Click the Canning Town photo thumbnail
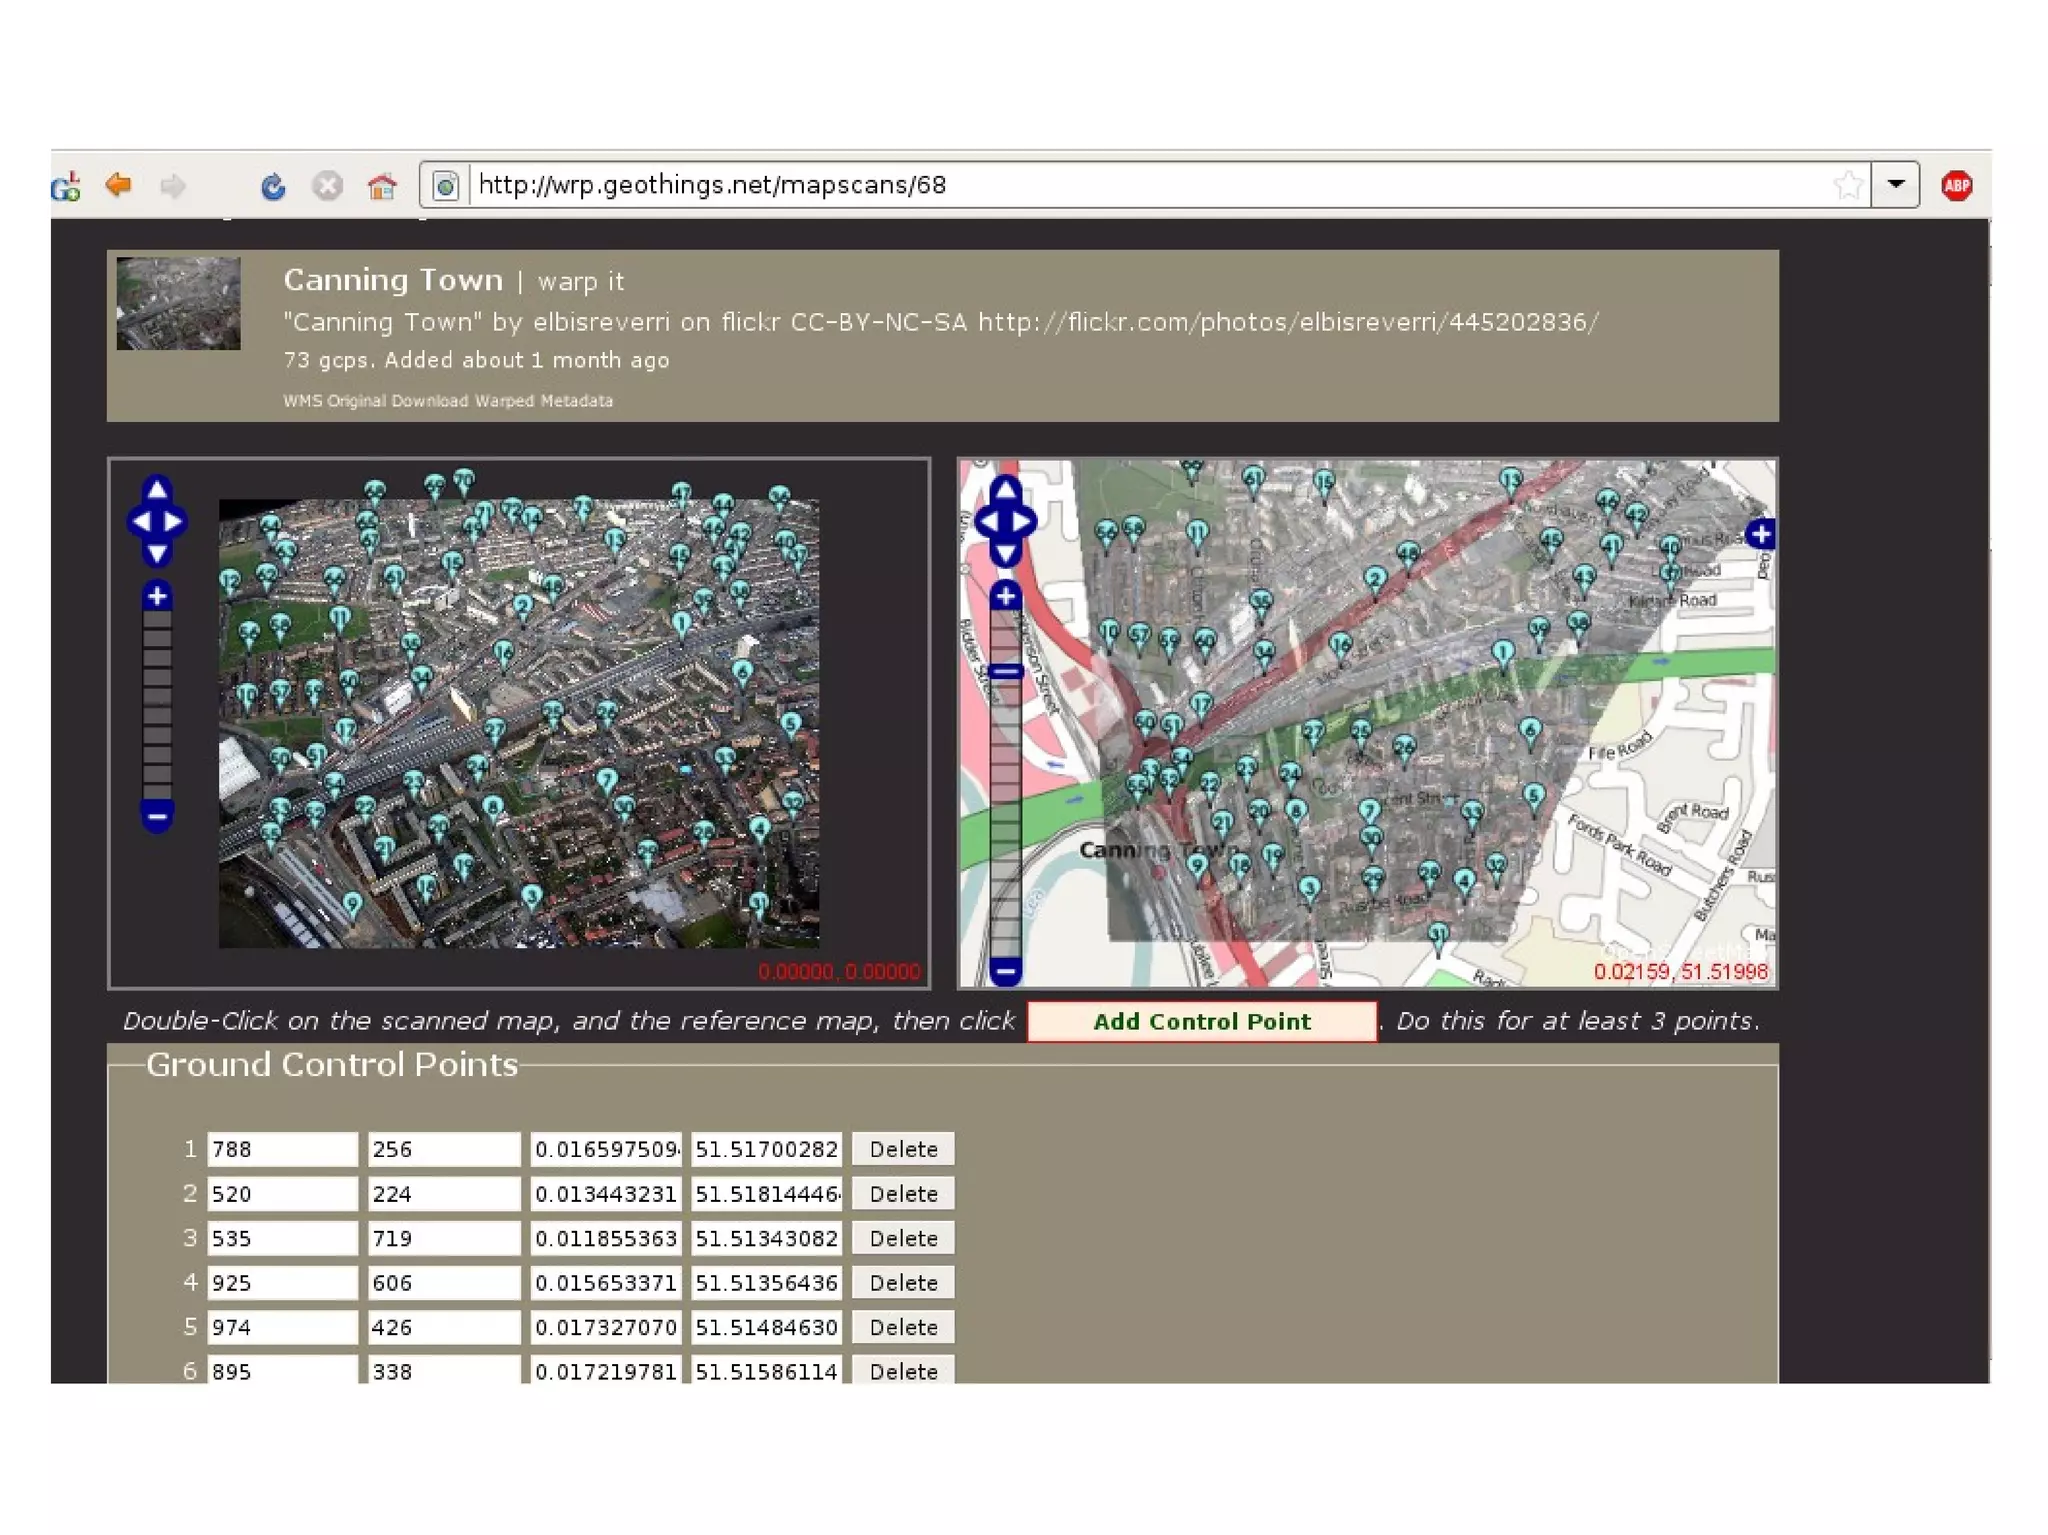 click(178, 304)
